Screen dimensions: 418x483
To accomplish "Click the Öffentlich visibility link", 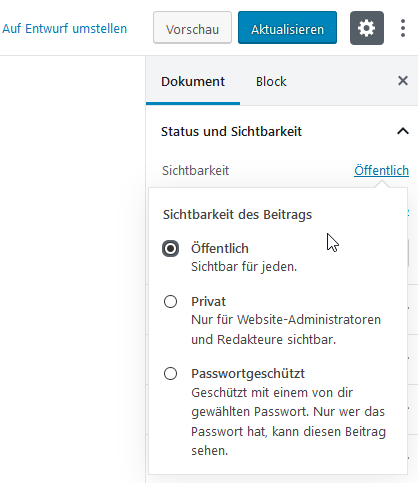I will coord(381,170).
